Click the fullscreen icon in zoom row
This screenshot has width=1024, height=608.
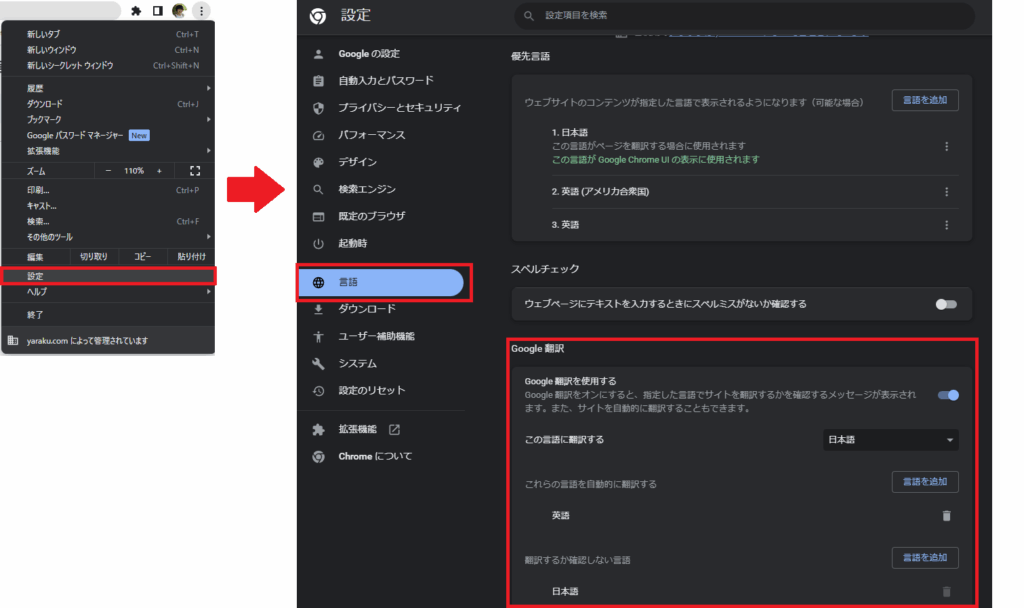195,171
